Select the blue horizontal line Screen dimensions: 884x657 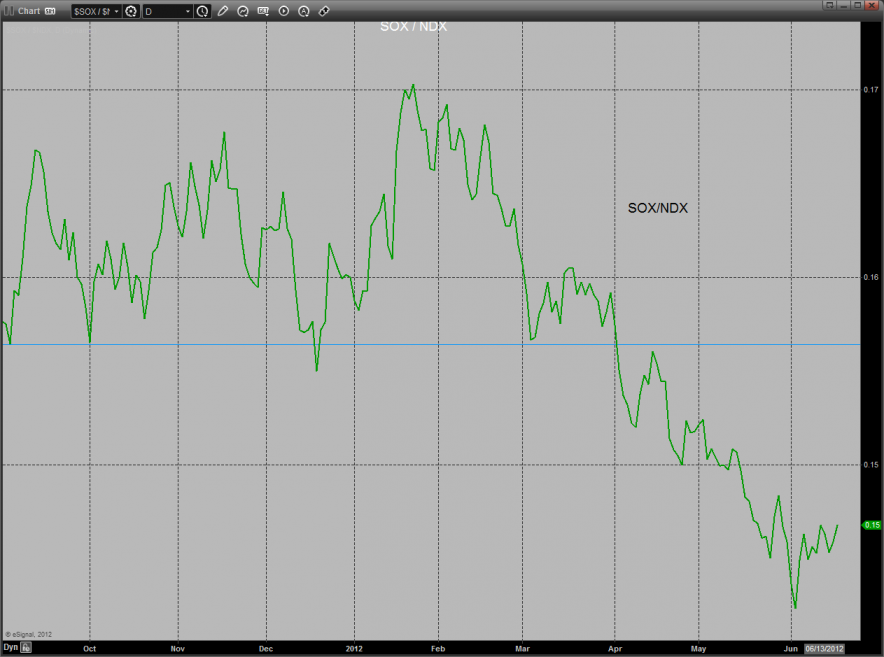click(x=300, y=344)
